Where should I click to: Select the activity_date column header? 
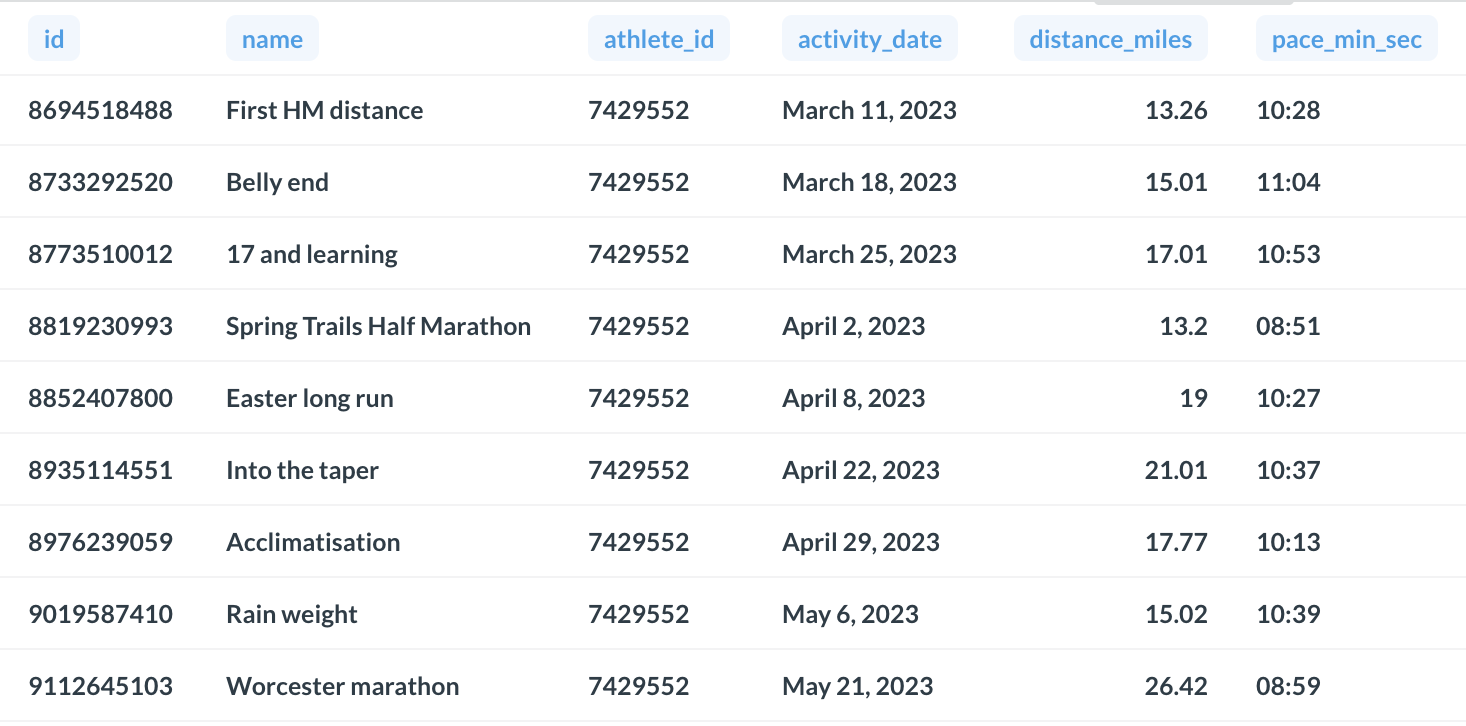869,38
